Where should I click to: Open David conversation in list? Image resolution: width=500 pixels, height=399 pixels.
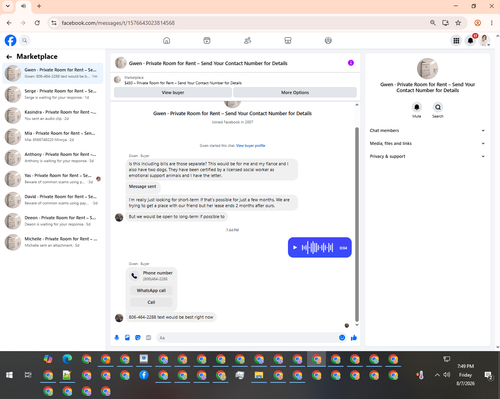coord(53,200)
